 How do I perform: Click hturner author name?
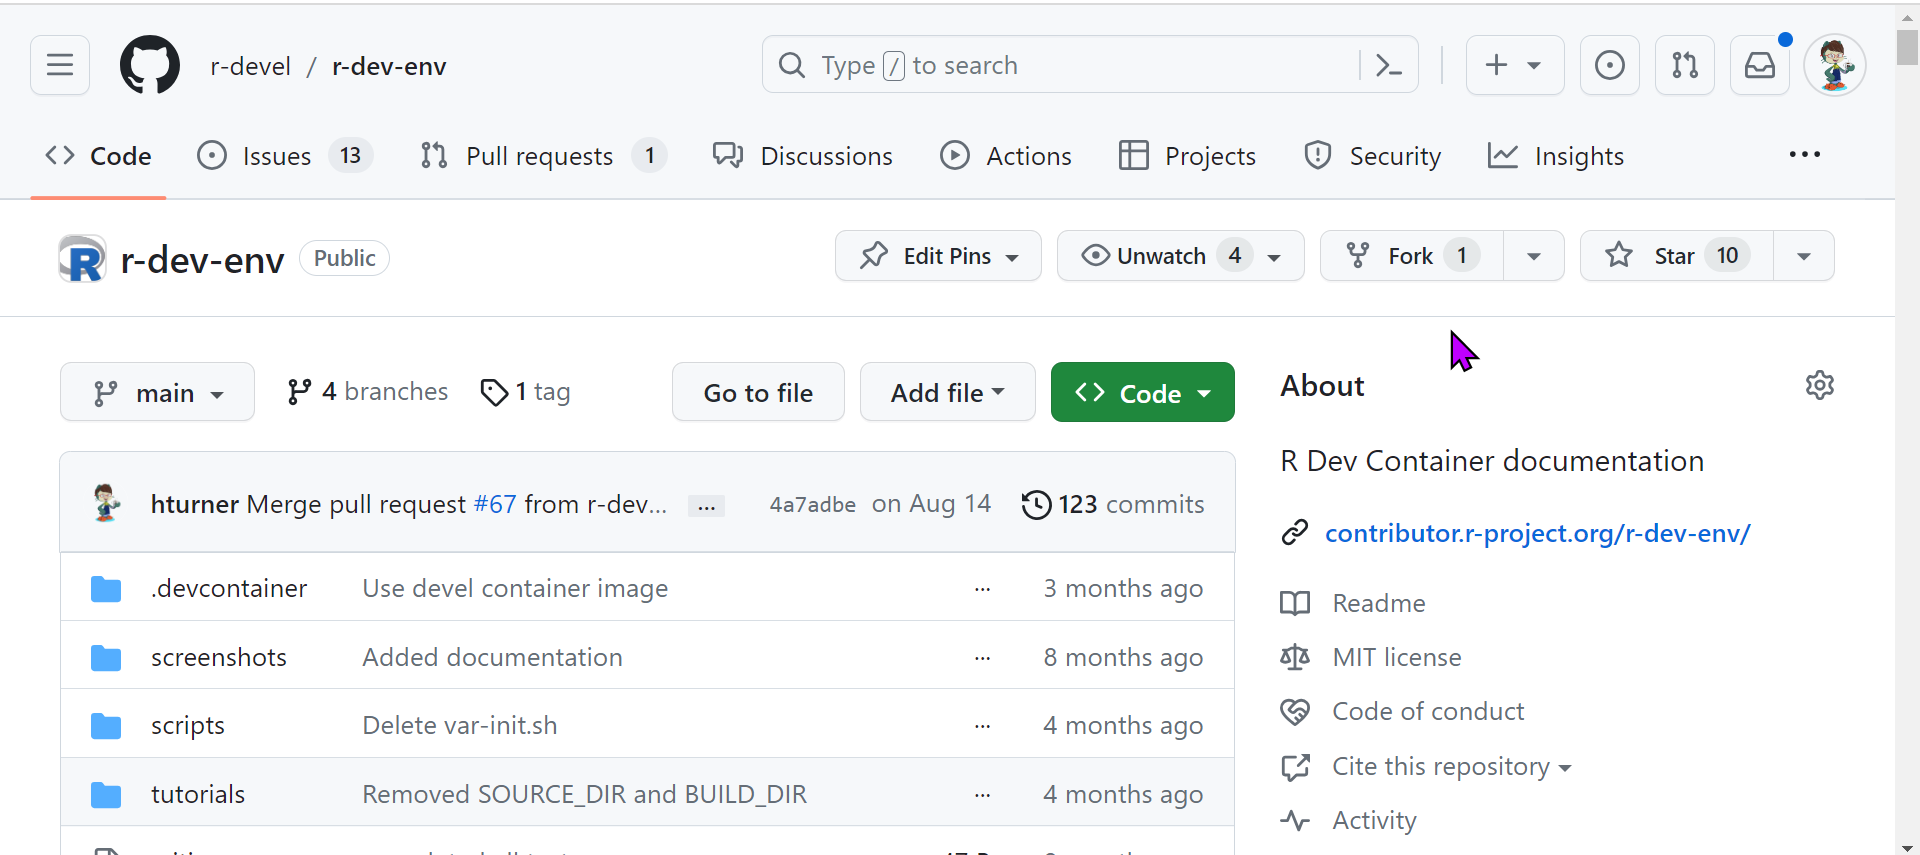[195, 504]
